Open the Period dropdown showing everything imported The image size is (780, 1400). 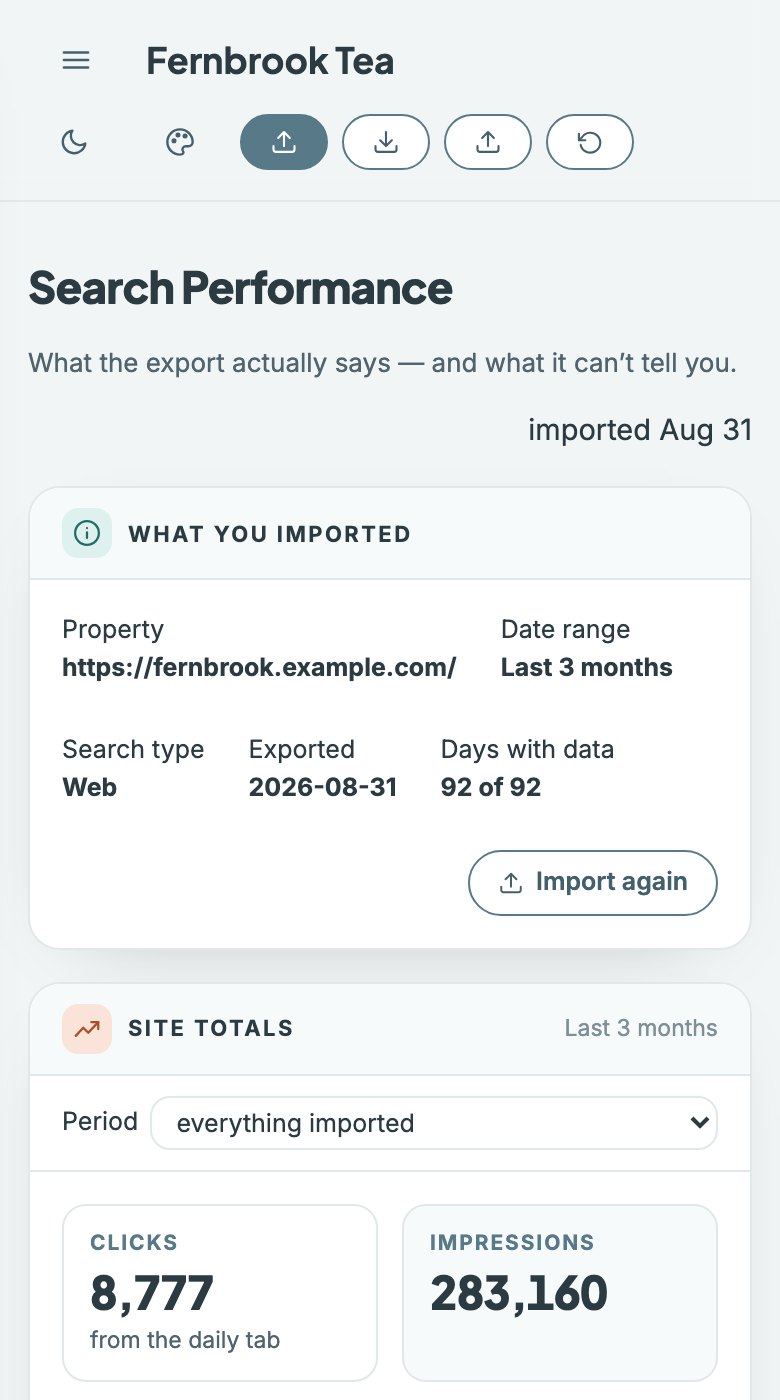pos(434,1123)
